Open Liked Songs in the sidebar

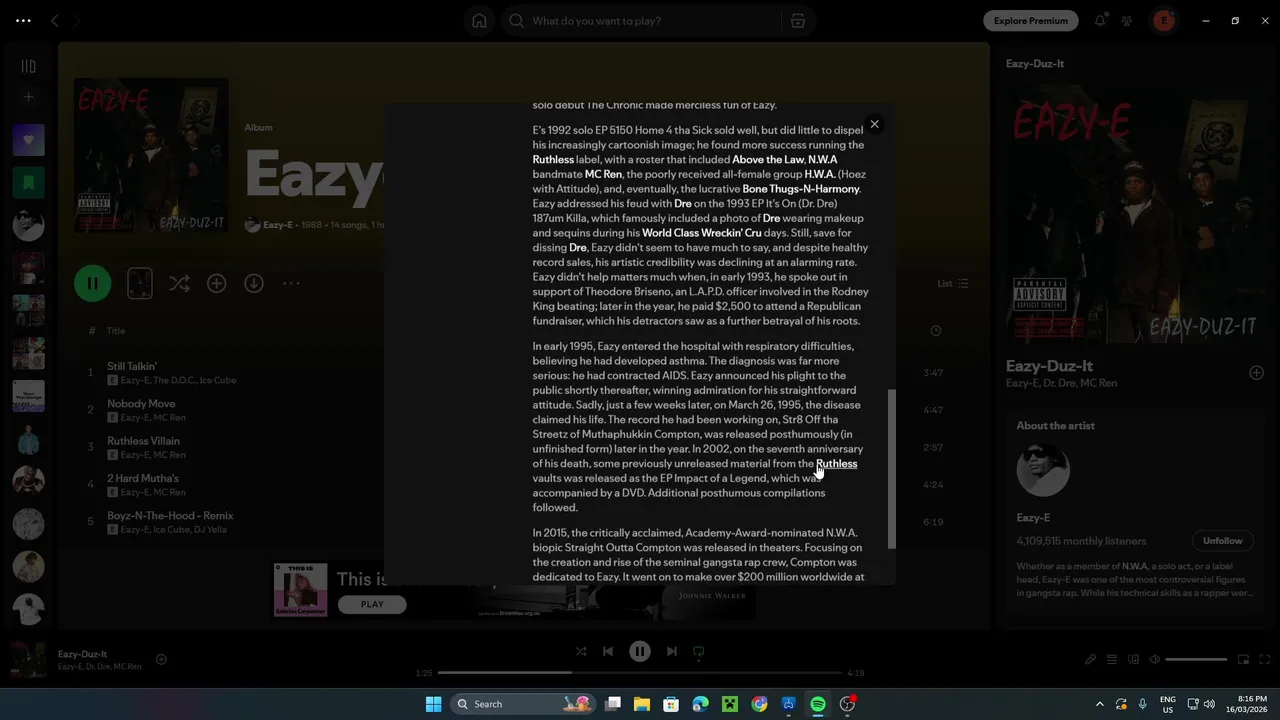click(x=28, y=140)
